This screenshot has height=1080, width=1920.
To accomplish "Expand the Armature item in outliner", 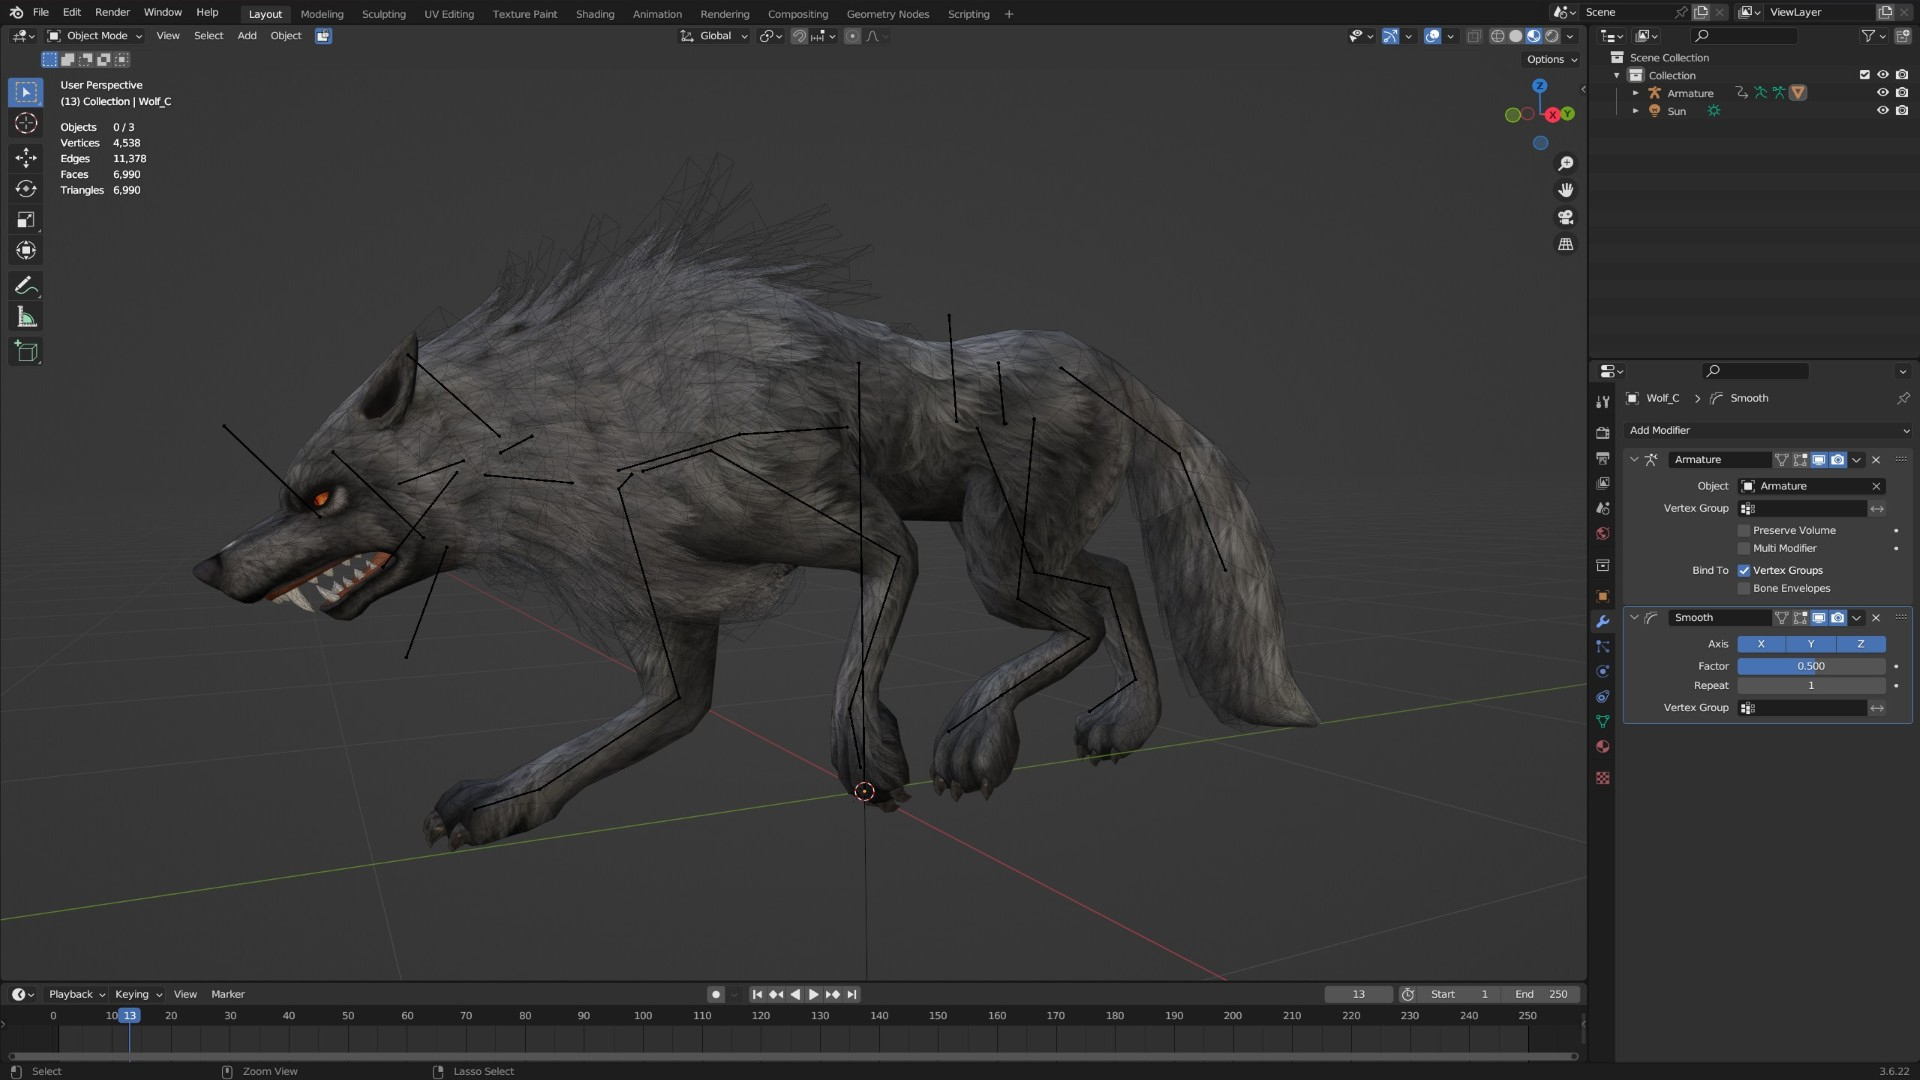I will [x=1636, y=93].
